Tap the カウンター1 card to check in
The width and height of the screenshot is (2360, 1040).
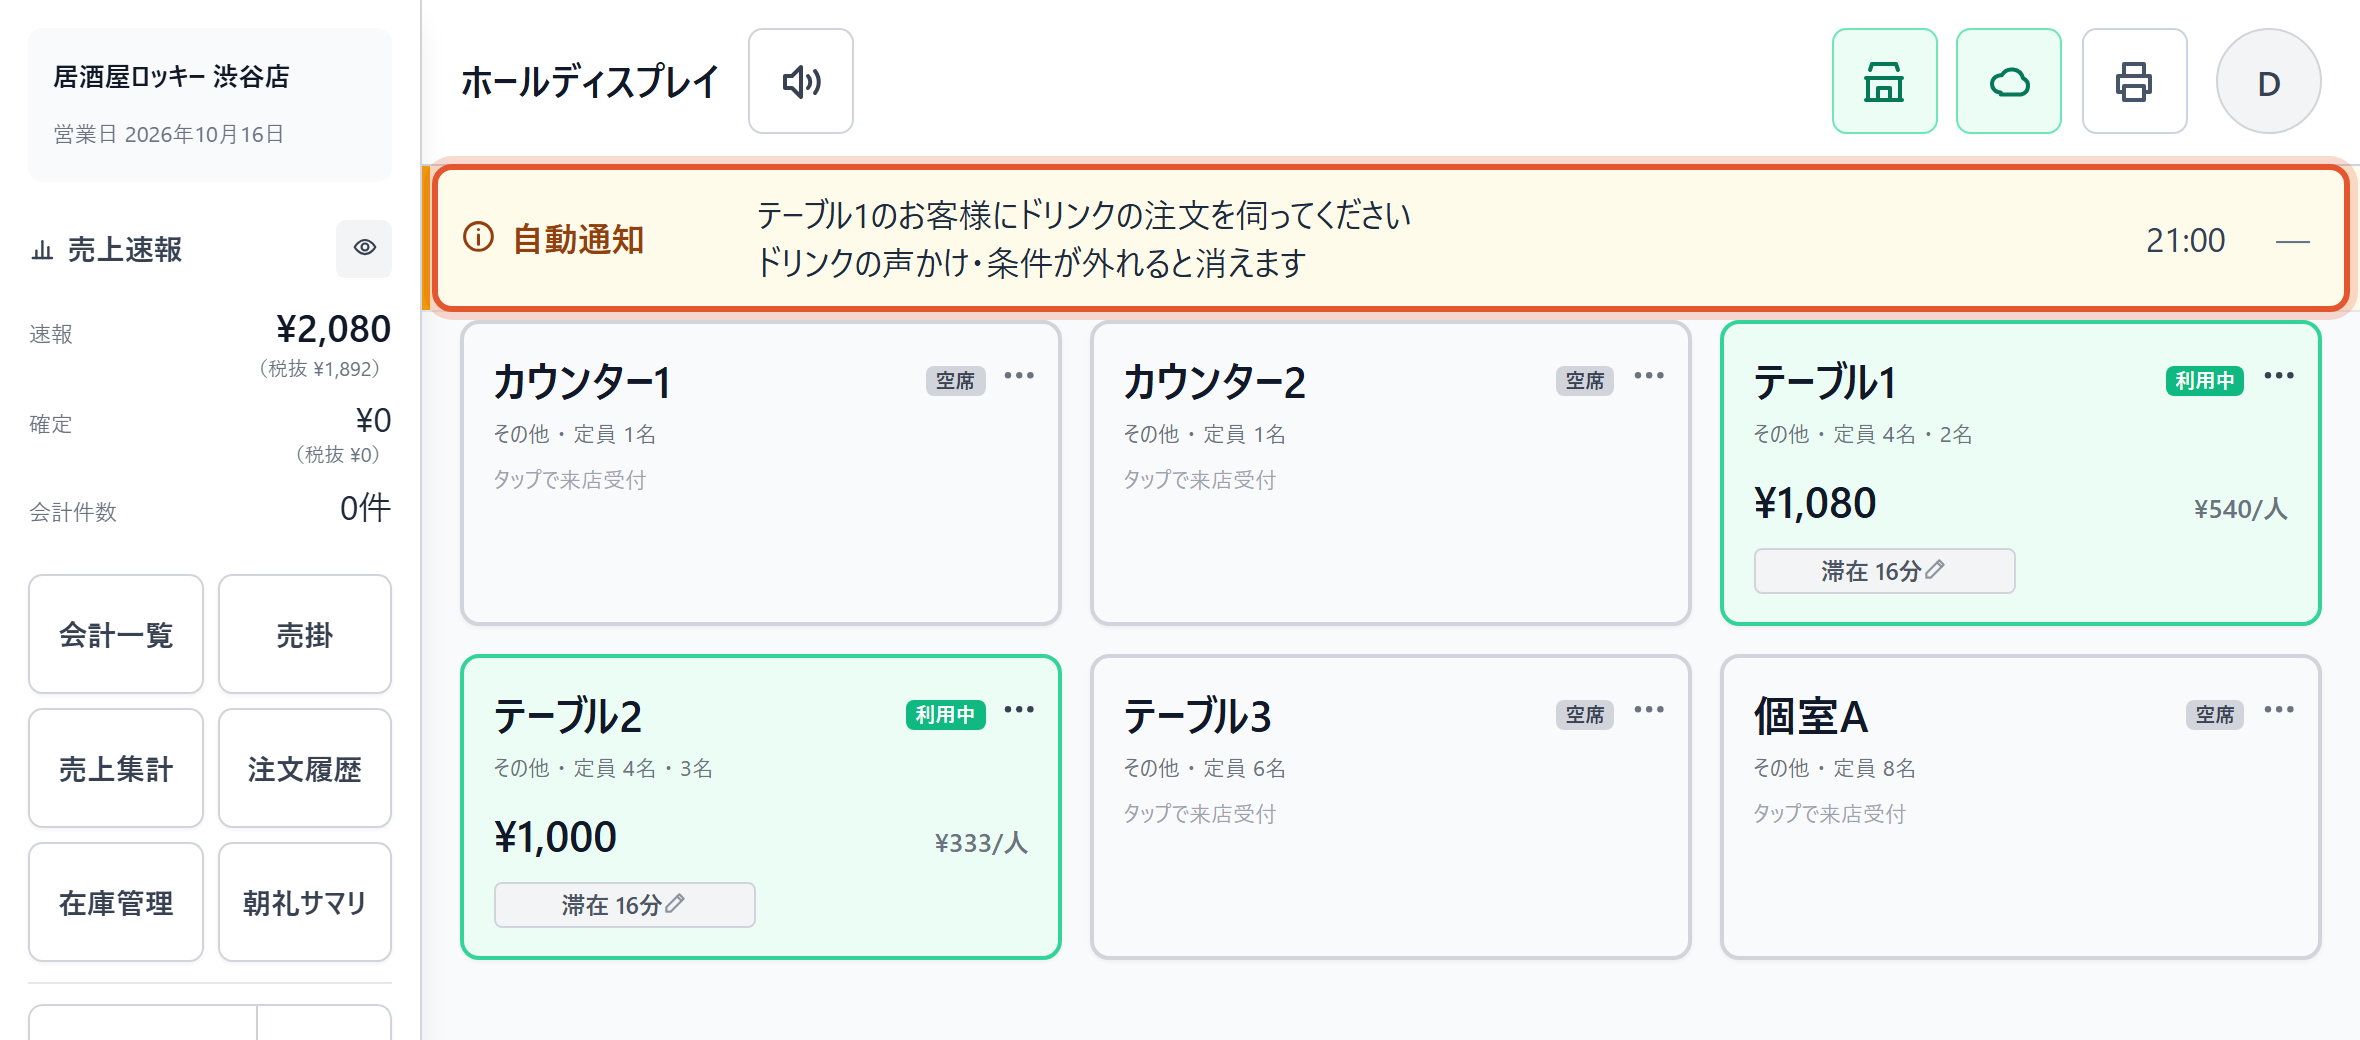click(x=760, y=473)
